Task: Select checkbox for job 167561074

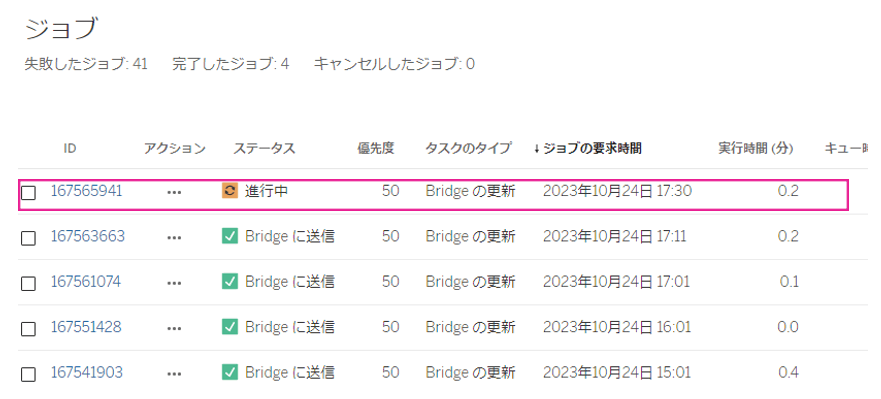Action: [28, 284]
